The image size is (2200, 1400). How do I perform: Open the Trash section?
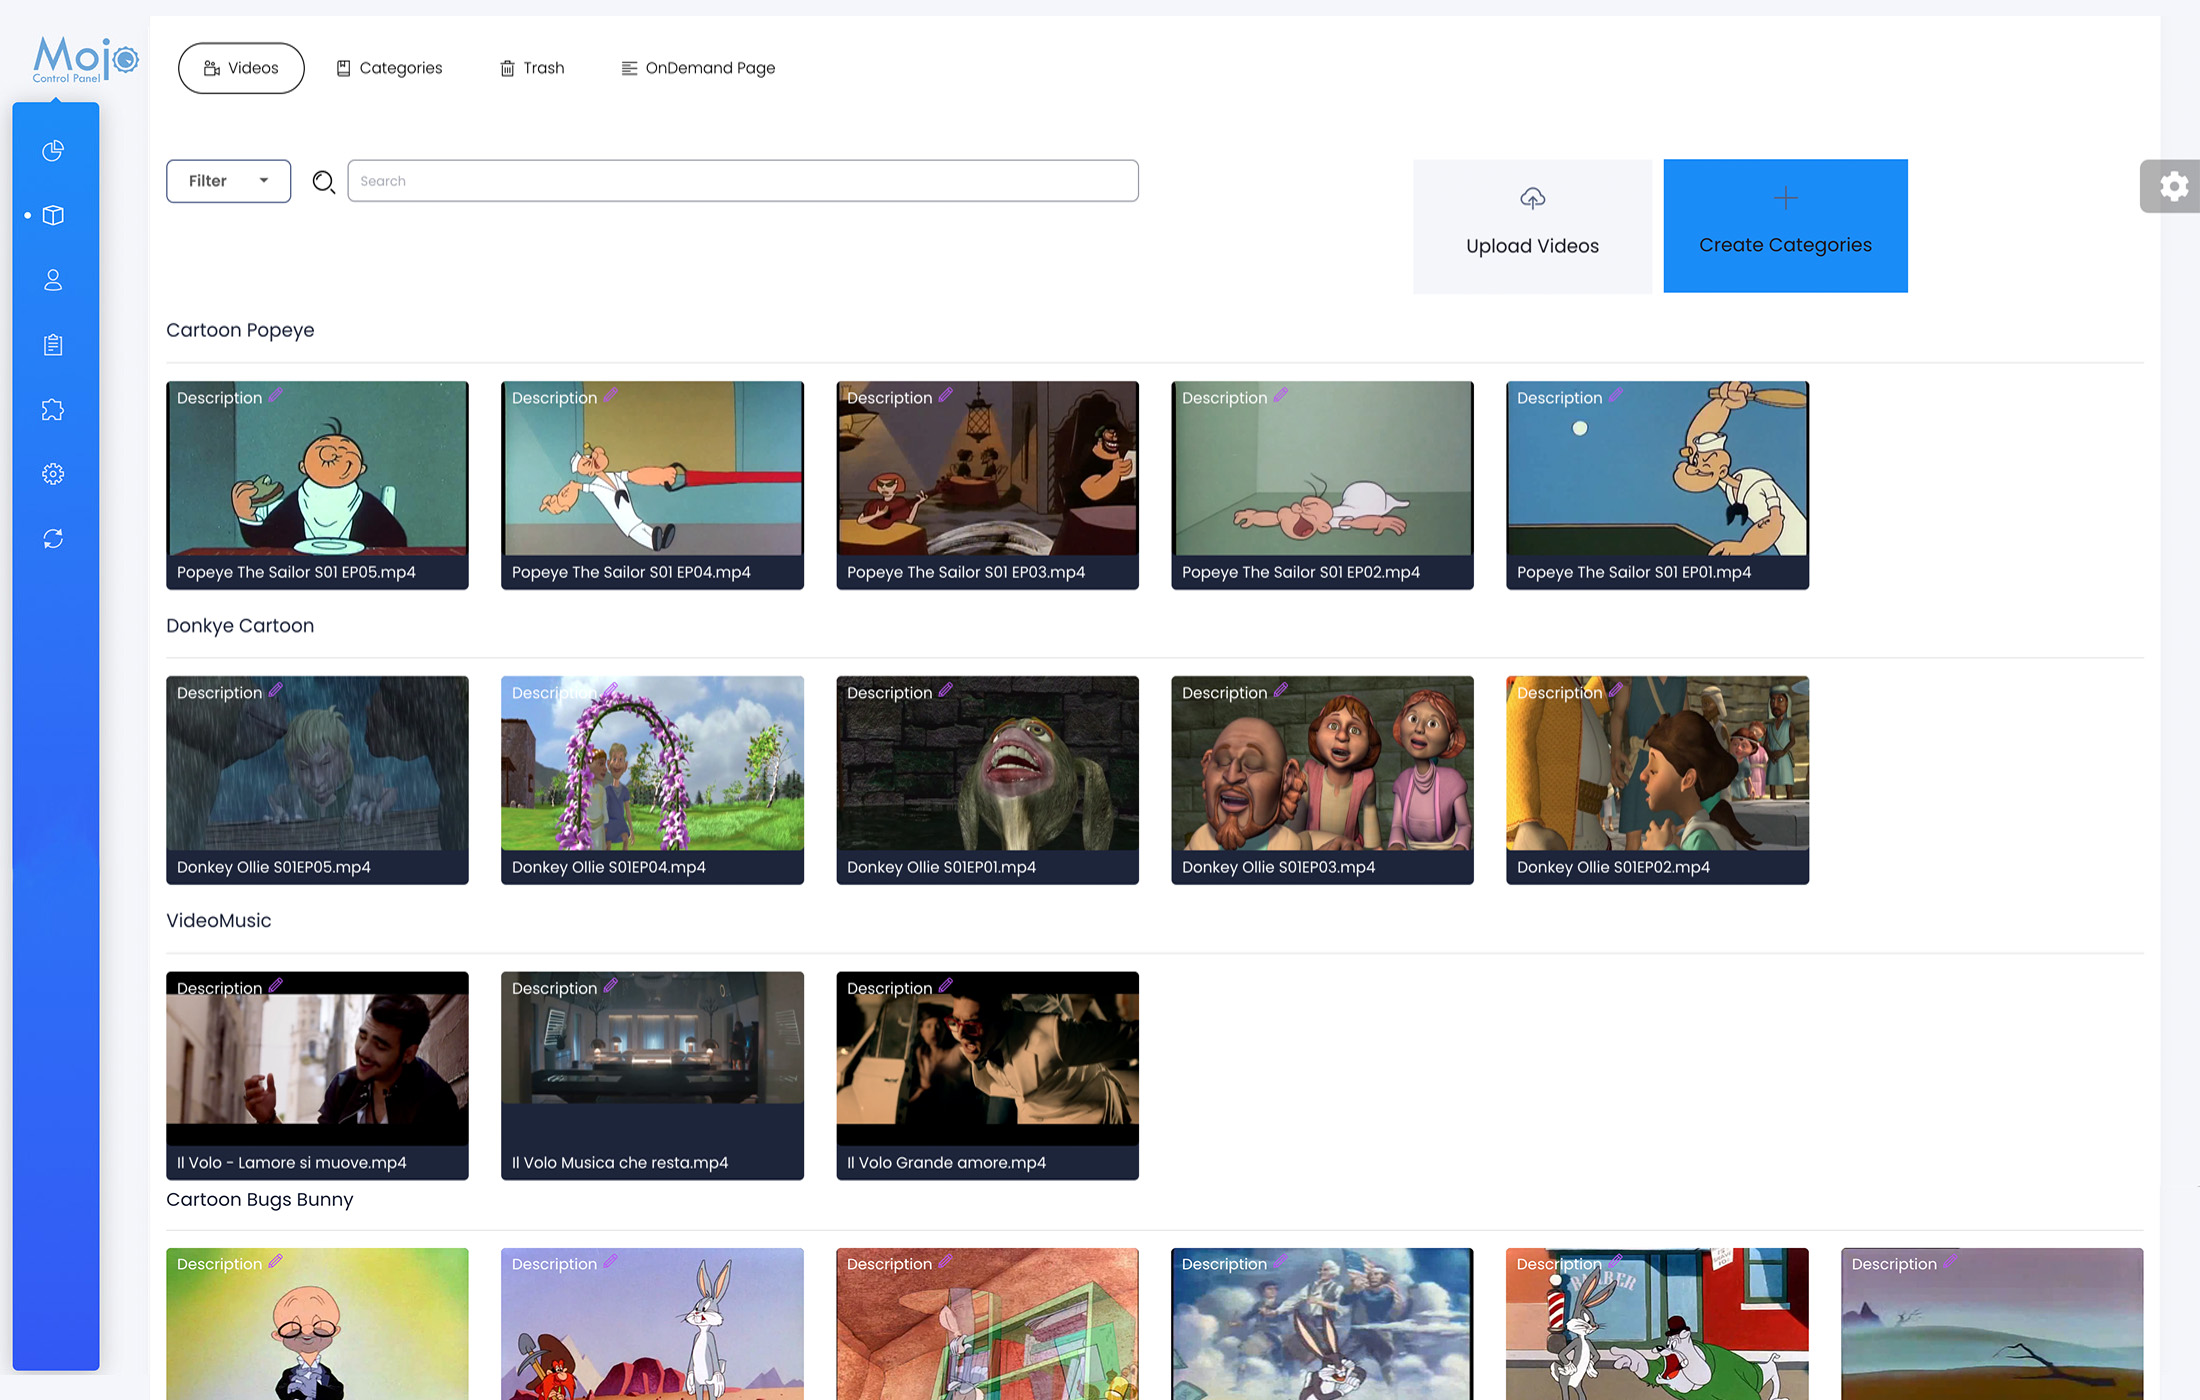pos(532,67)
